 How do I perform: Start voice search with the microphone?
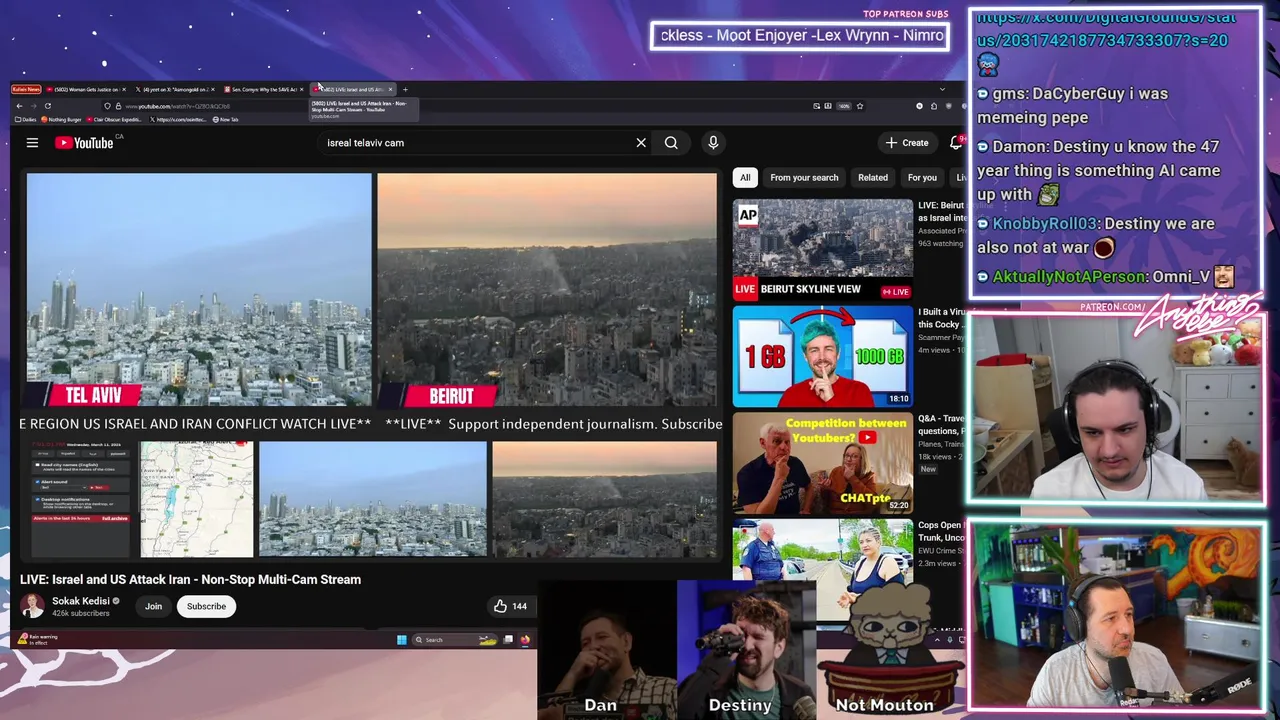coord(713,143)
